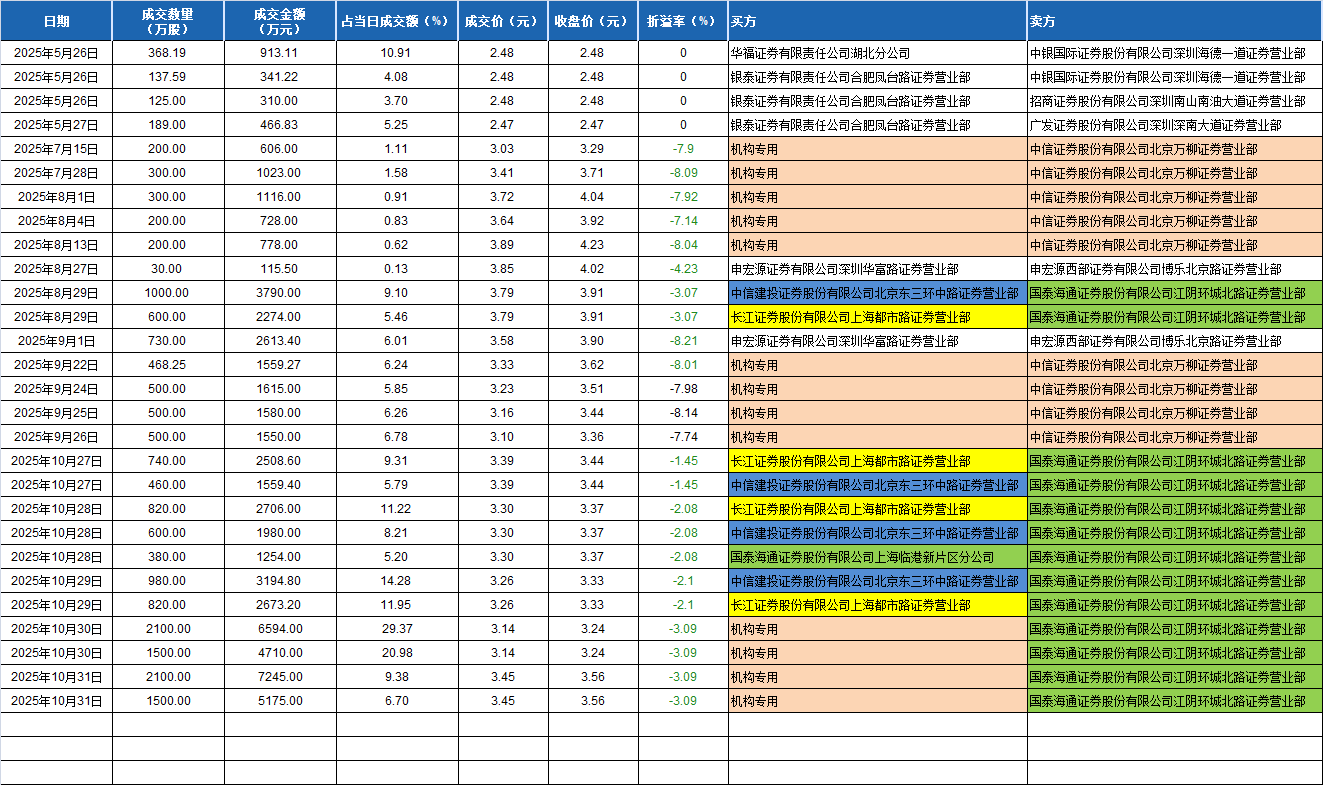Select the percentage cell 29.37
The height and width of the screenshot is (785, 1323).
[x=397, y=629]
